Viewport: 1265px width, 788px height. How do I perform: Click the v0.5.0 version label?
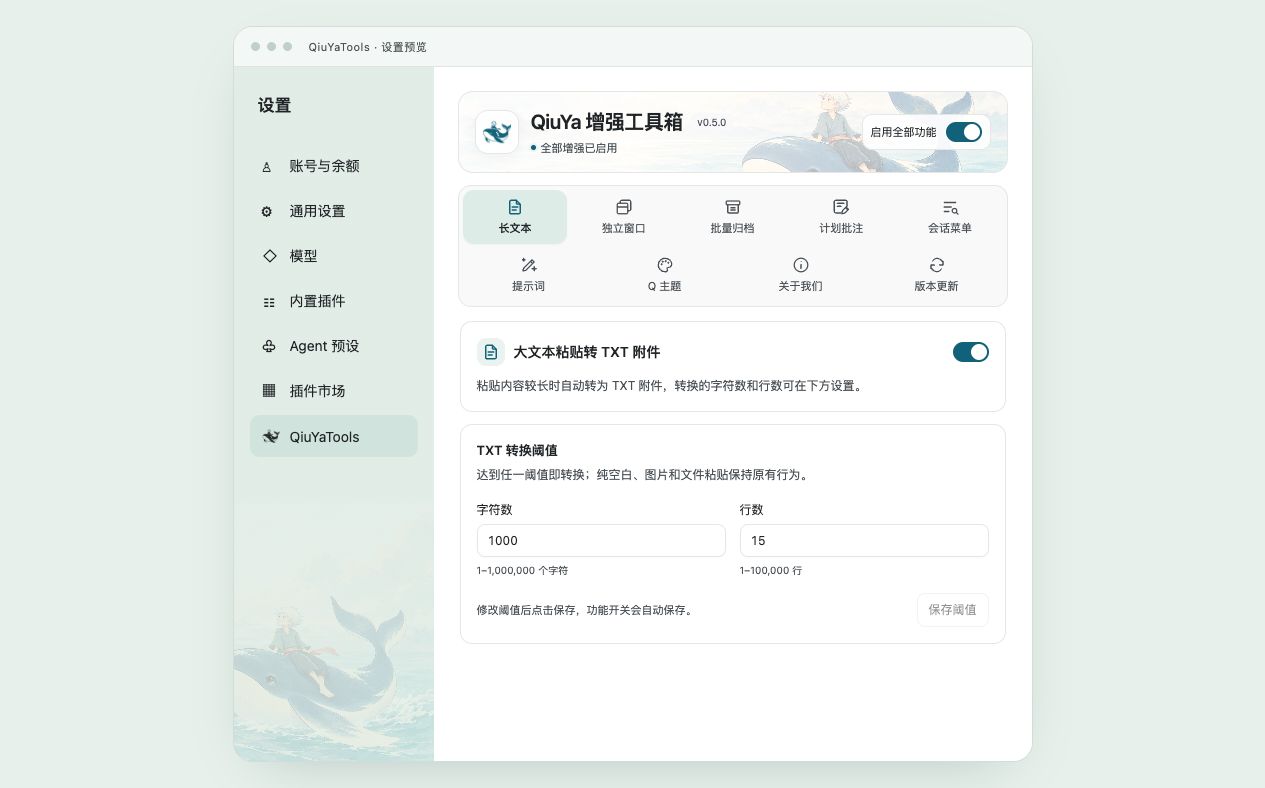pyautogui.click(x=712, y=122)
